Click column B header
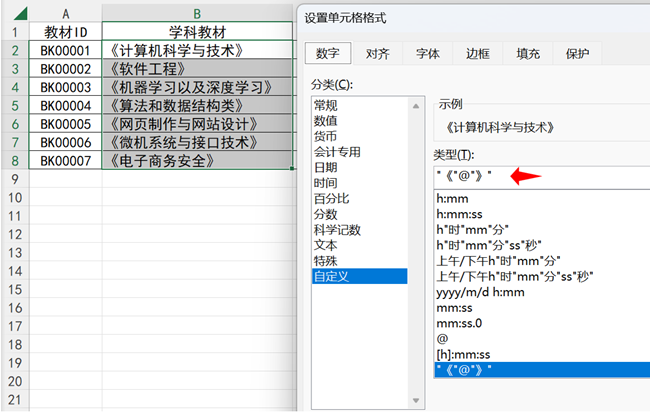This screenshot has width=650, height=412. [x=197, y=12]
